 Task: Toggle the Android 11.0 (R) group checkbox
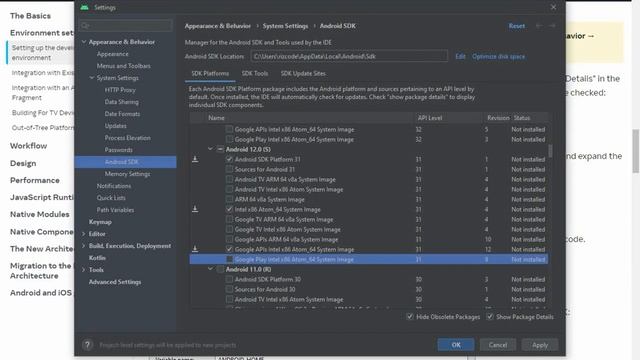[220, 269]
